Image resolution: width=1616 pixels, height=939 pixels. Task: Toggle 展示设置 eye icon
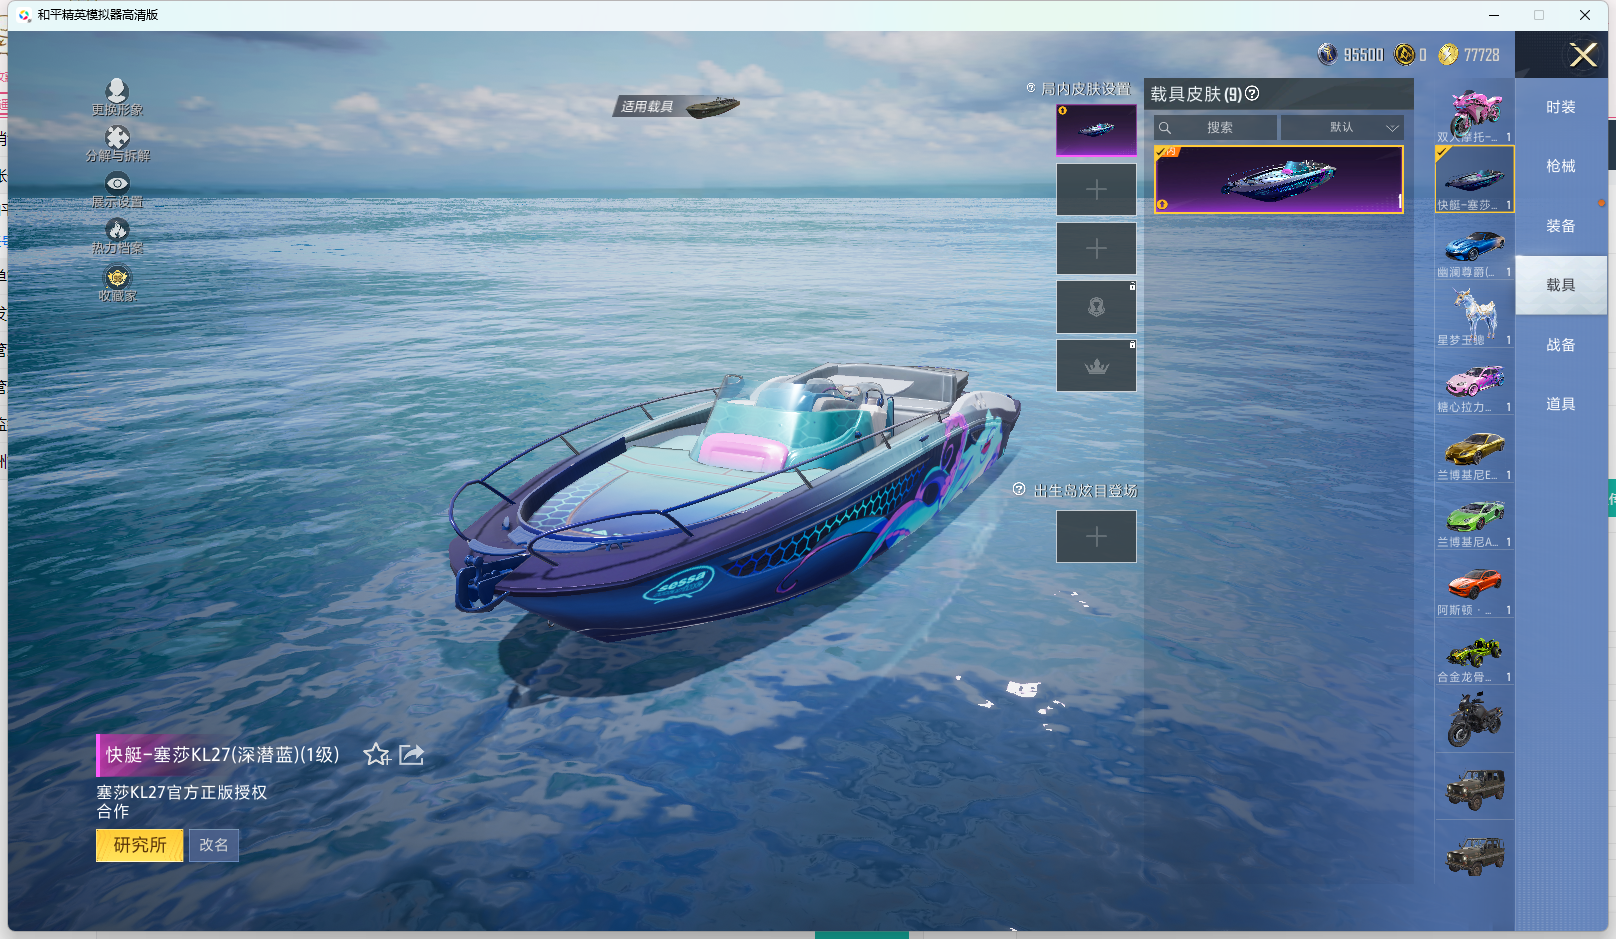click(117, 183)
